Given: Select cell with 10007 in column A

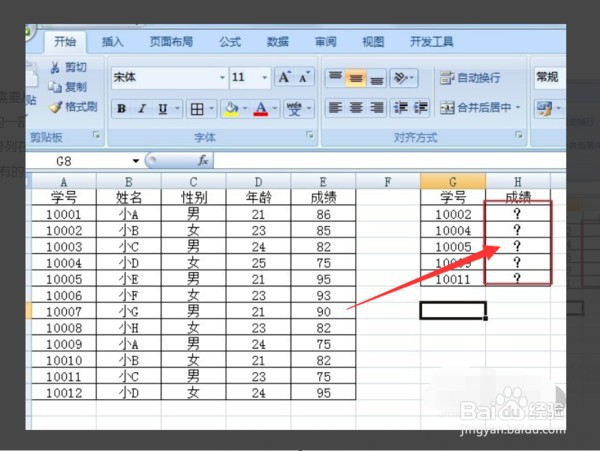Looking at the screenshot, I should (64, 312).
